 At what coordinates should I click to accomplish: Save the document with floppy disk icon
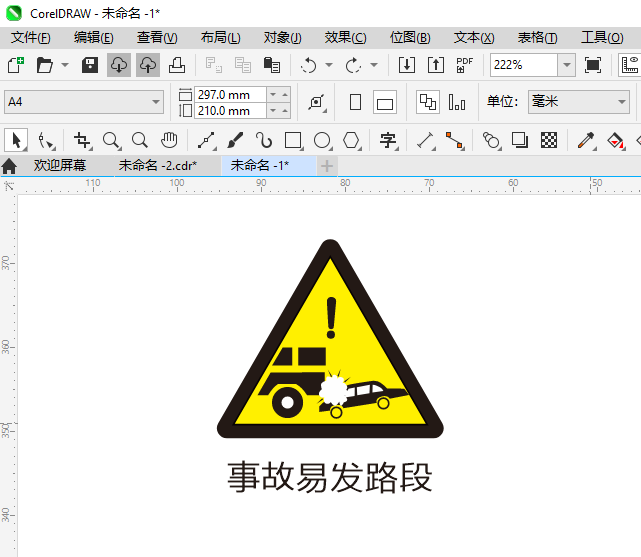90,65
